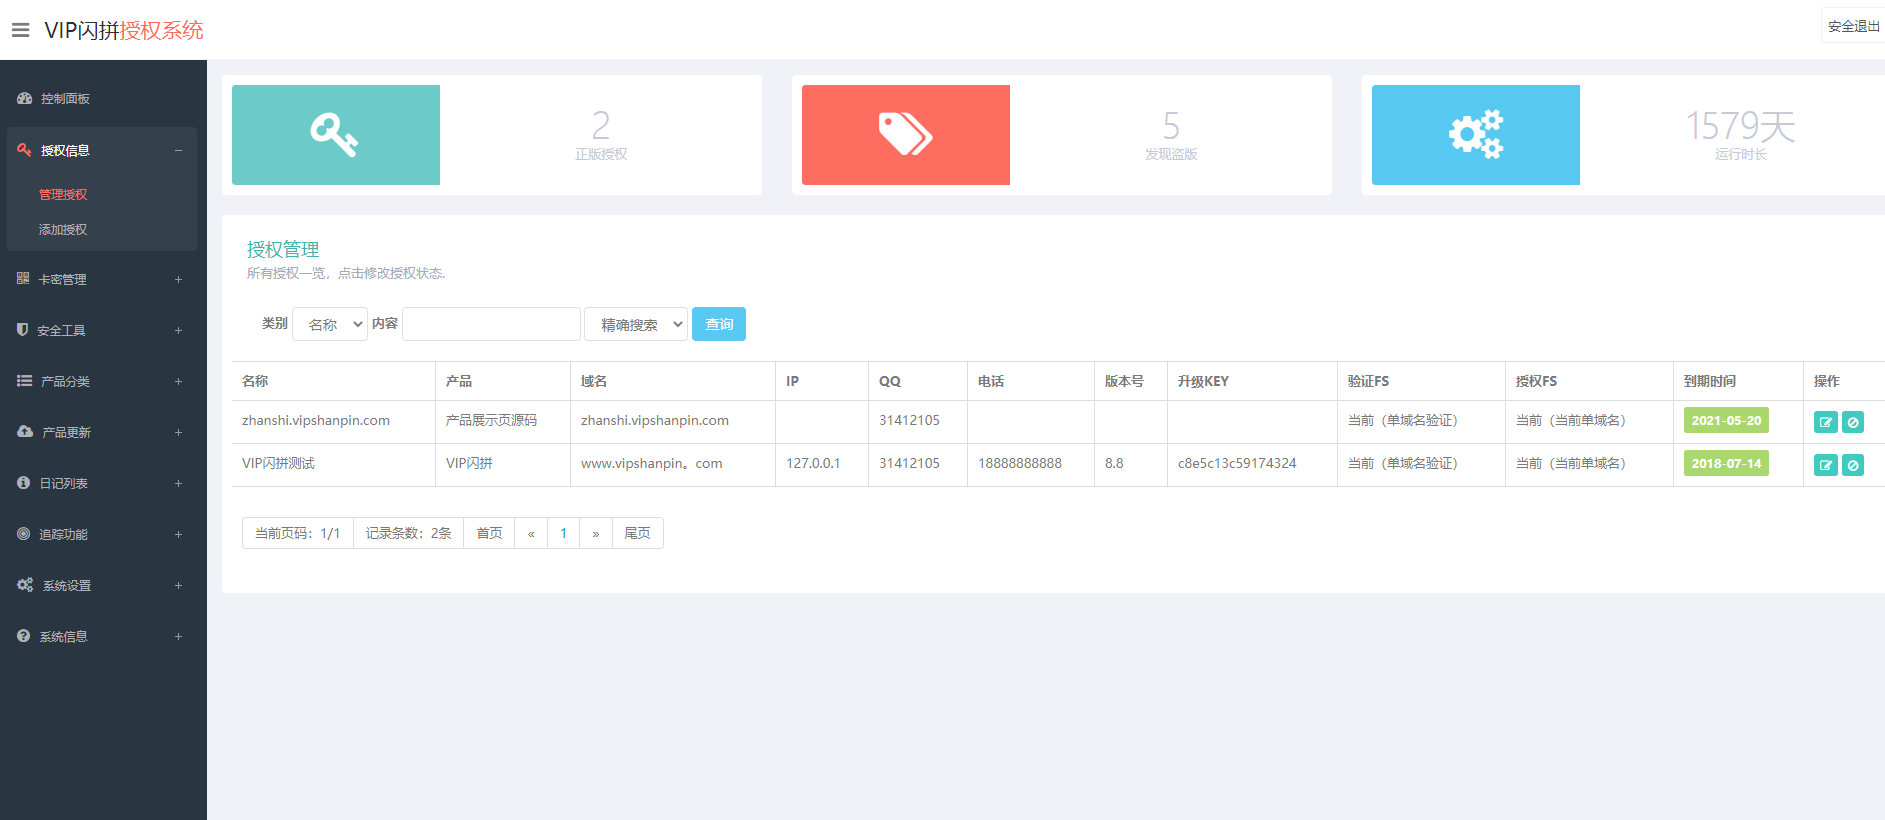Expand the 系统设置 menu section
Viewport: 1885px width, 820px height.
[178, 585]
